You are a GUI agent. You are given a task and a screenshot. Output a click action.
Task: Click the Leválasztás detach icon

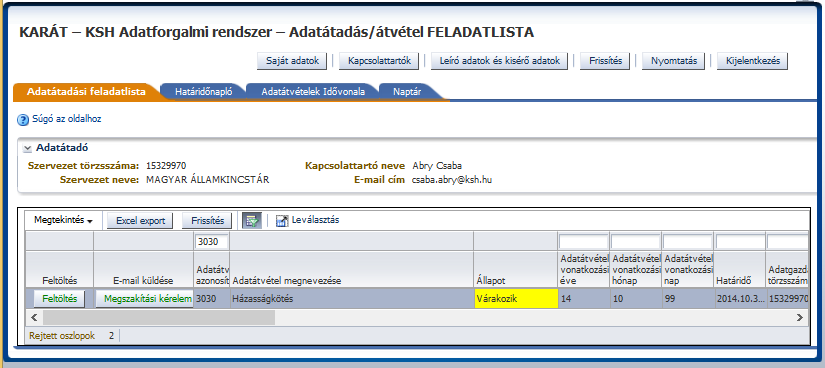click(282, 221)
